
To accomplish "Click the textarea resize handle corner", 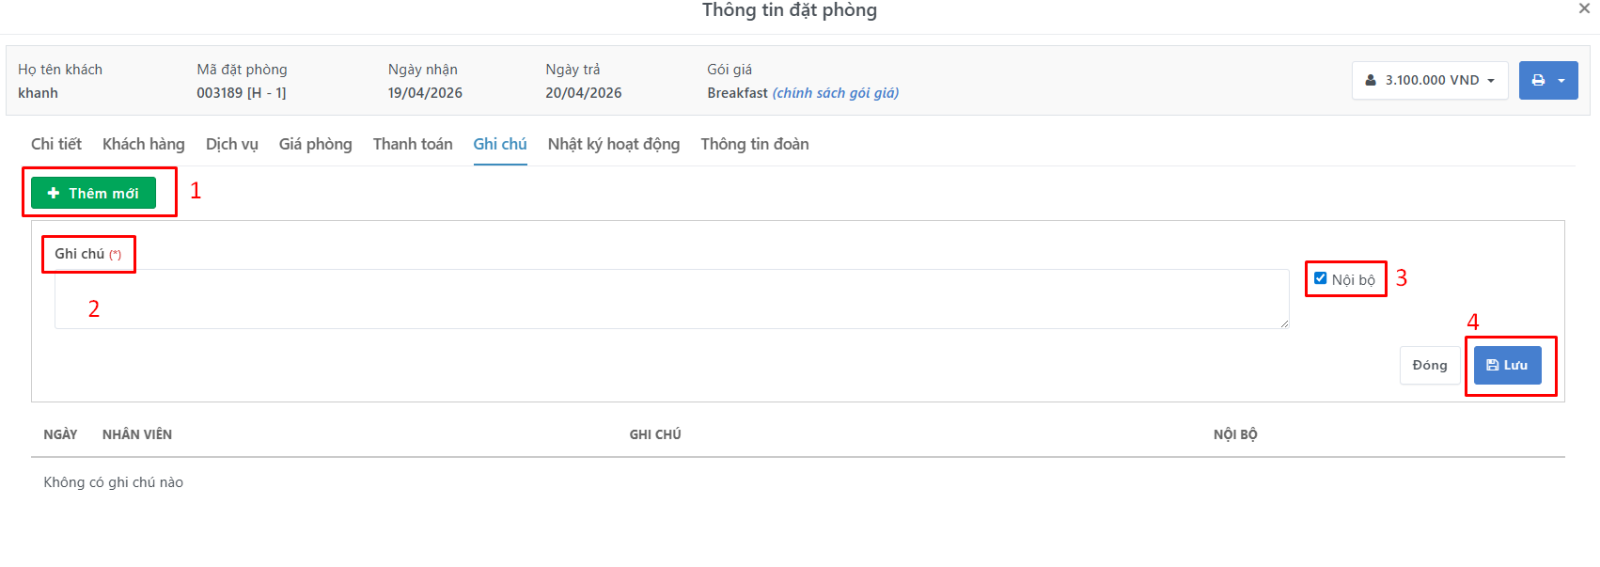I will click(1284, 324).
